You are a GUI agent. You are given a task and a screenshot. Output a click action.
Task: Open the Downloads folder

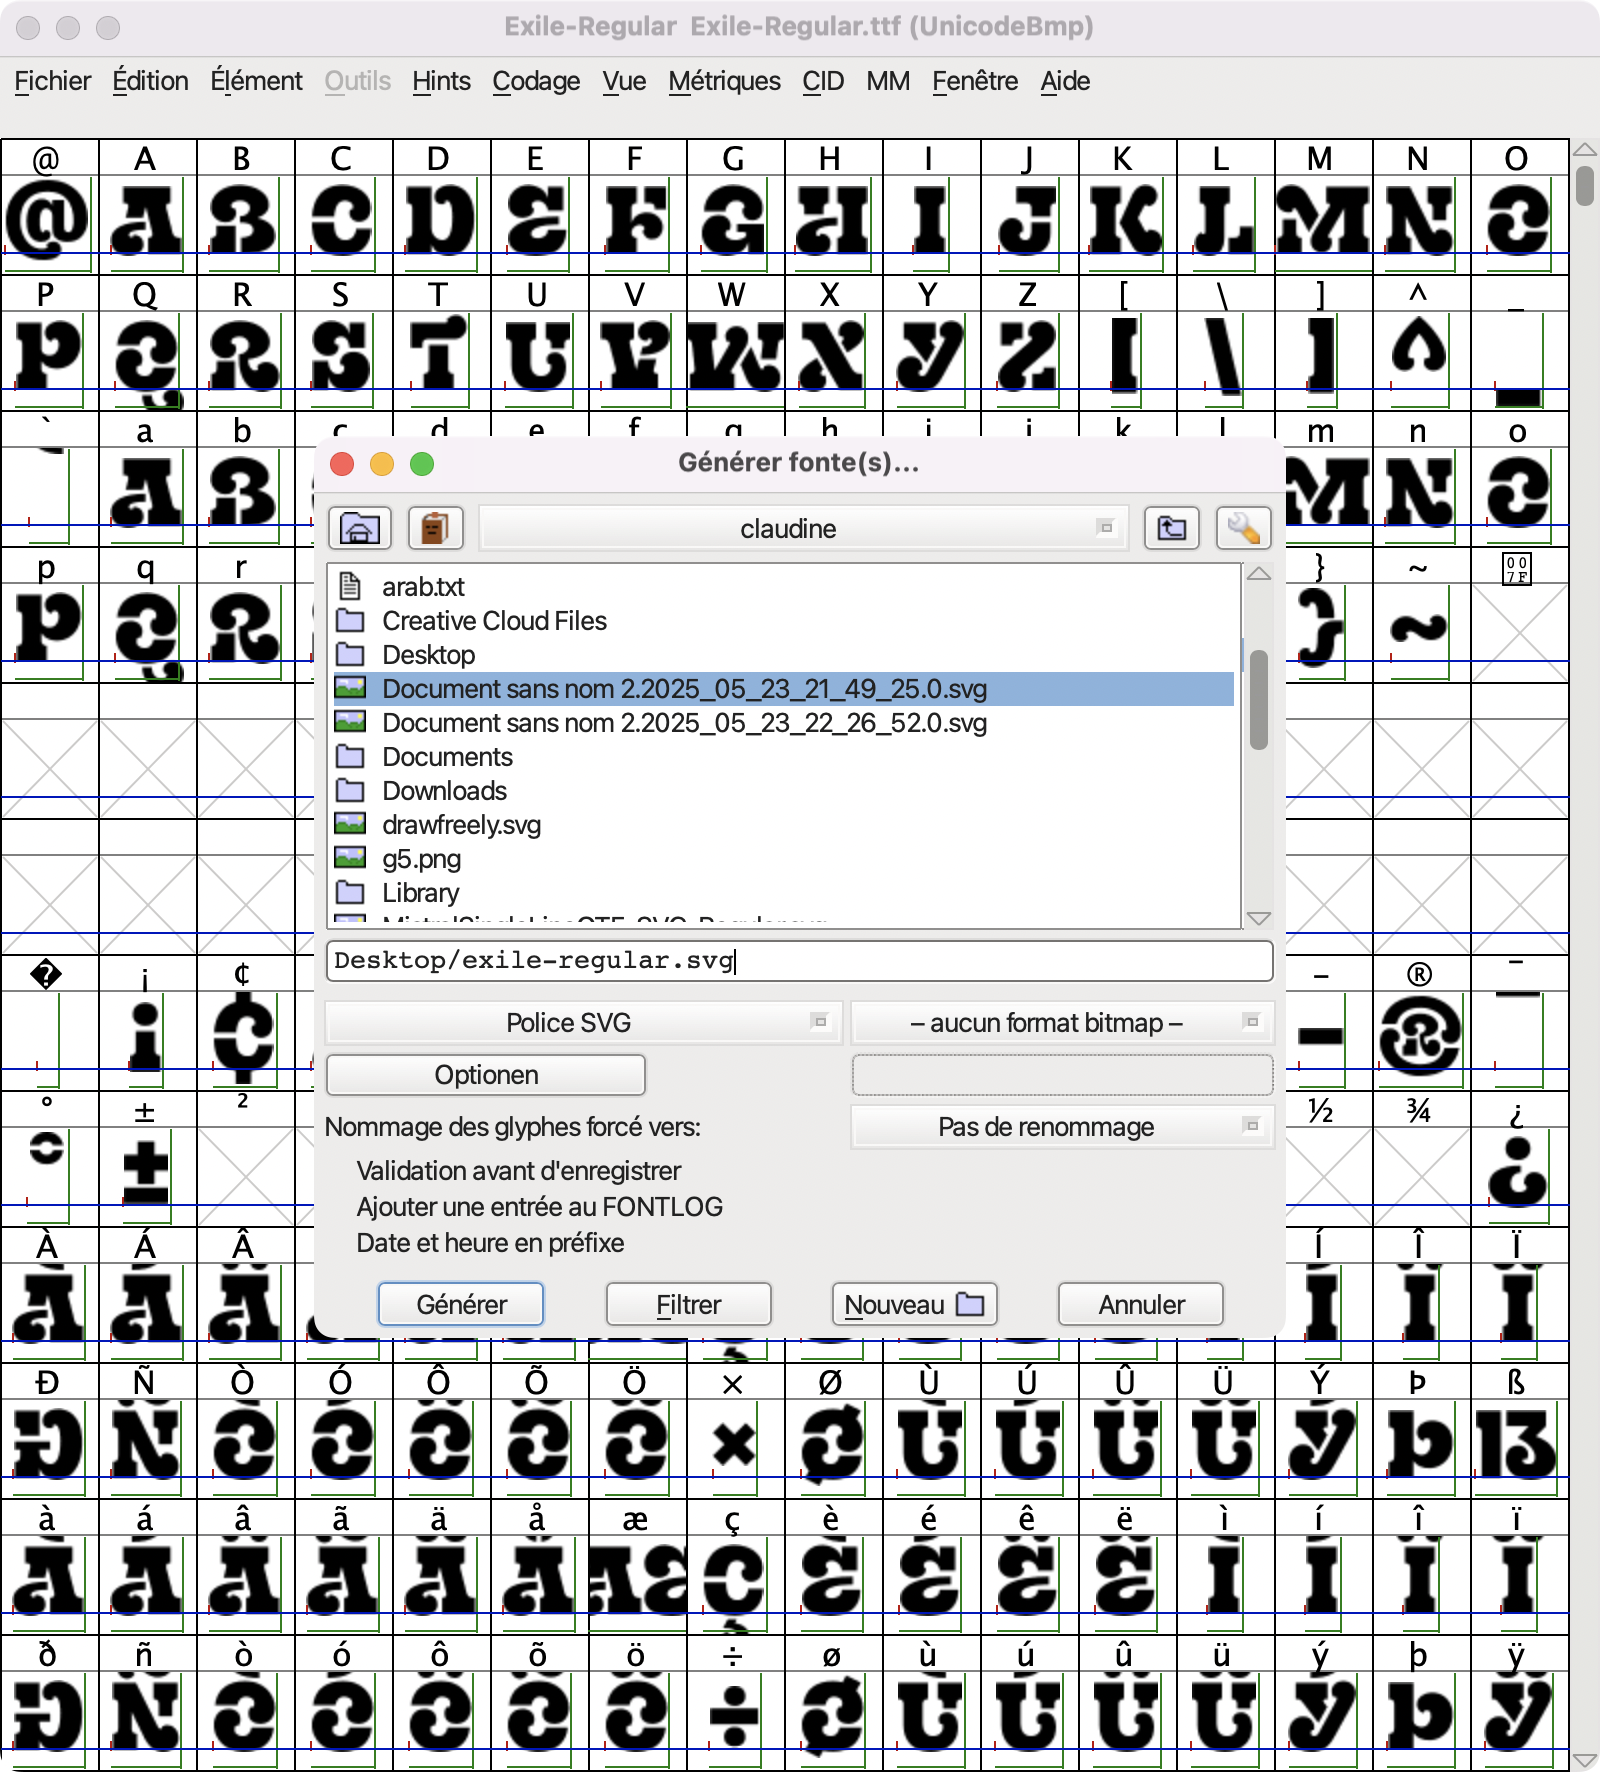(x=783, y=790)
